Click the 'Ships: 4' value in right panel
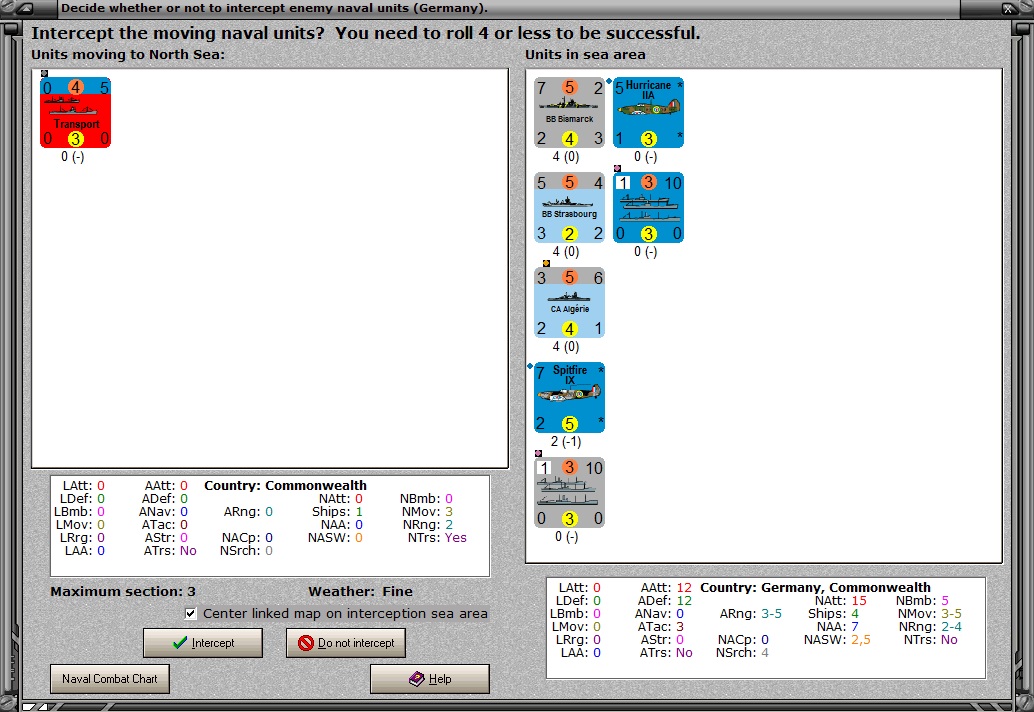Screen dimensions: 1034x712 coord(834,614)
